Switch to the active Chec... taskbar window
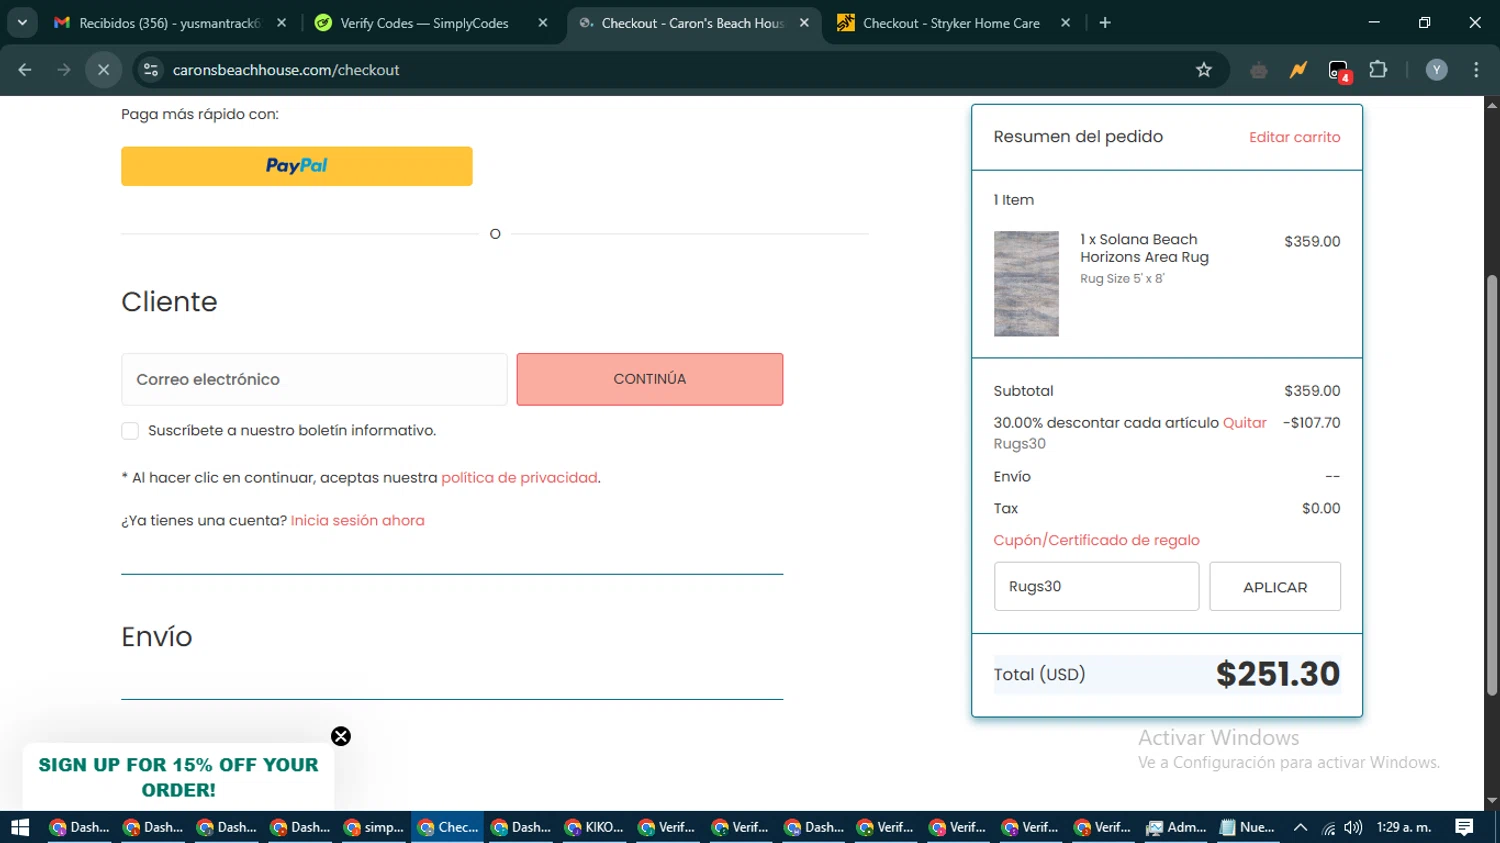Viewport: 1500px width, 843px height. point(448,827)
